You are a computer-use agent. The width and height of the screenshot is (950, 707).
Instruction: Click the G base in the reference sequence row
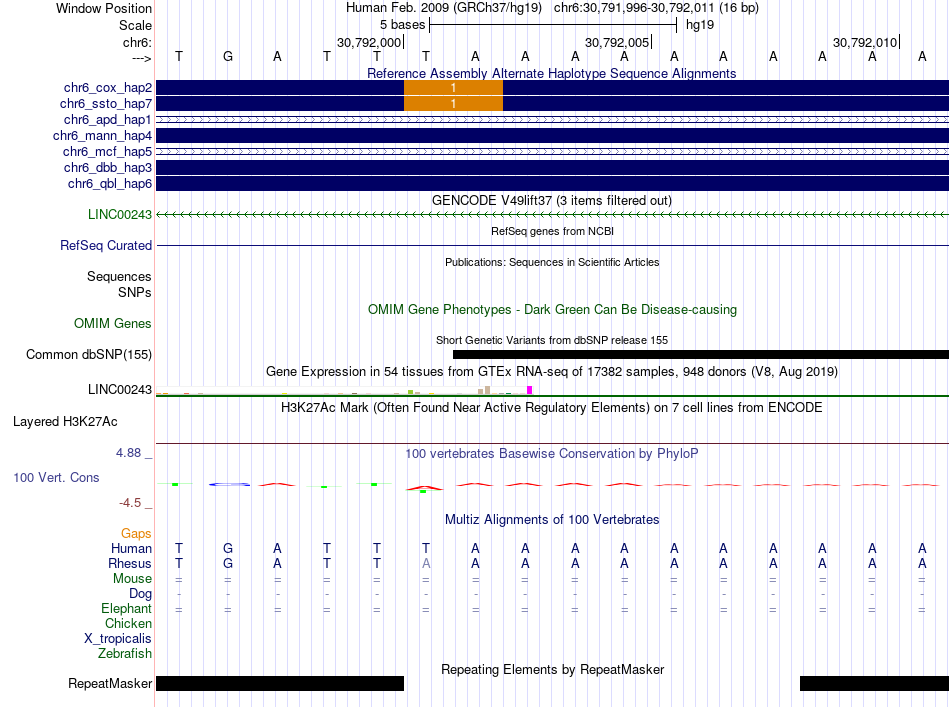[228, 56]
